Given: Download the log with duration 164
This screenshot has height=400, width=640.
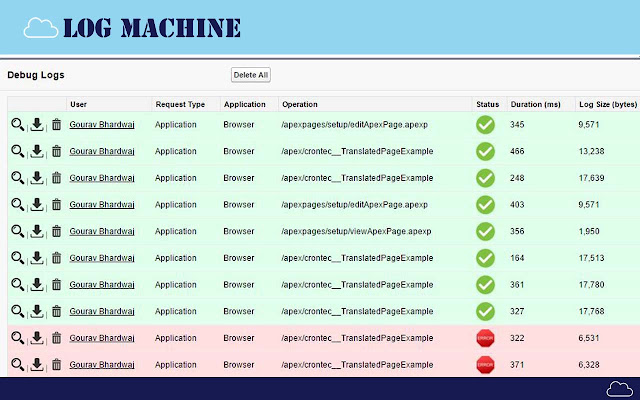Looking at the screenshot, I should coord(37,258).
